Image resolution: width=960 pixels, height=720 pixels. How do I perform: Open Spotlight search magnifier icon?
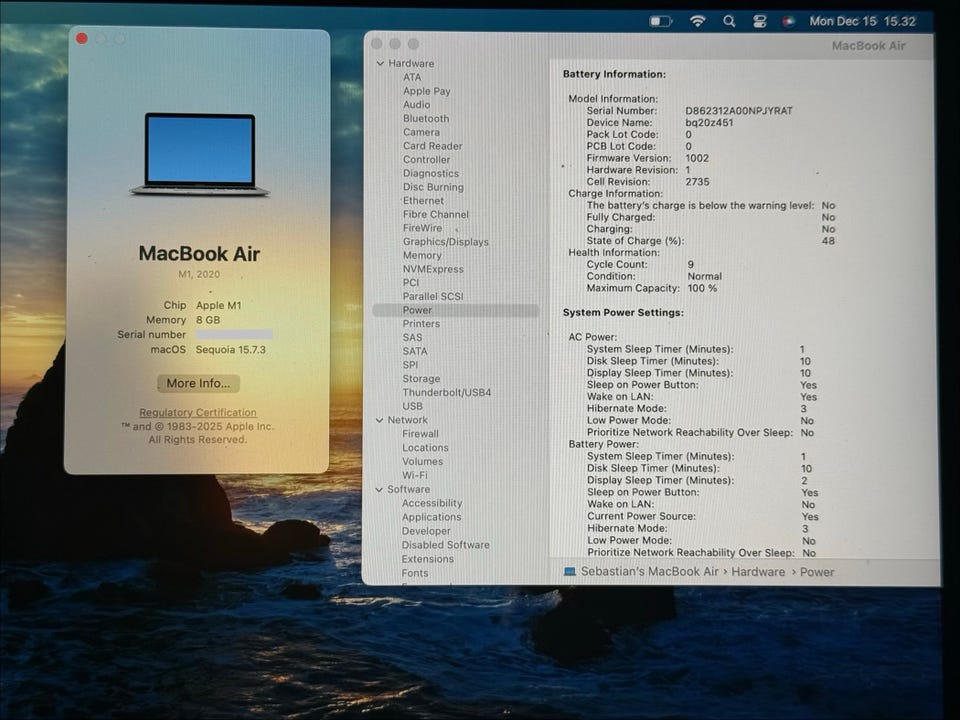coord(729,21)
